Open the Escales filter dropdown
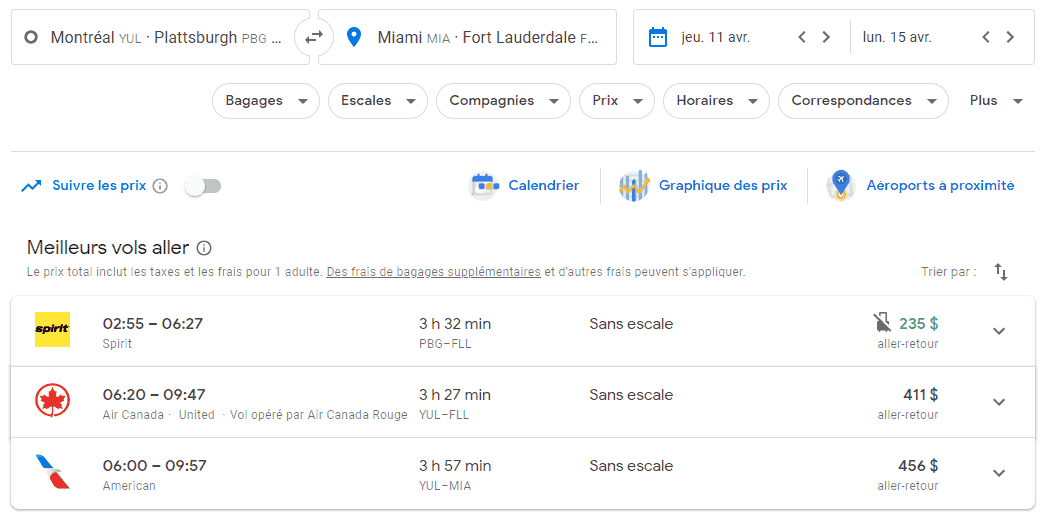 [378, 101]
